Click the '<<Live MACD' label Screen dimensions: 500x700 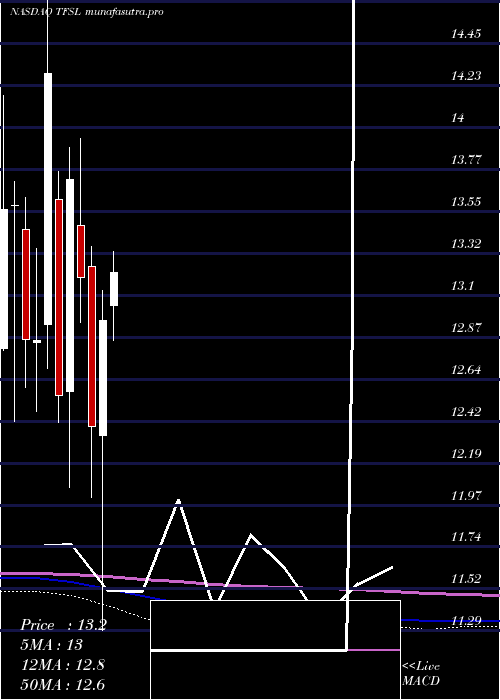pos(421,673)
